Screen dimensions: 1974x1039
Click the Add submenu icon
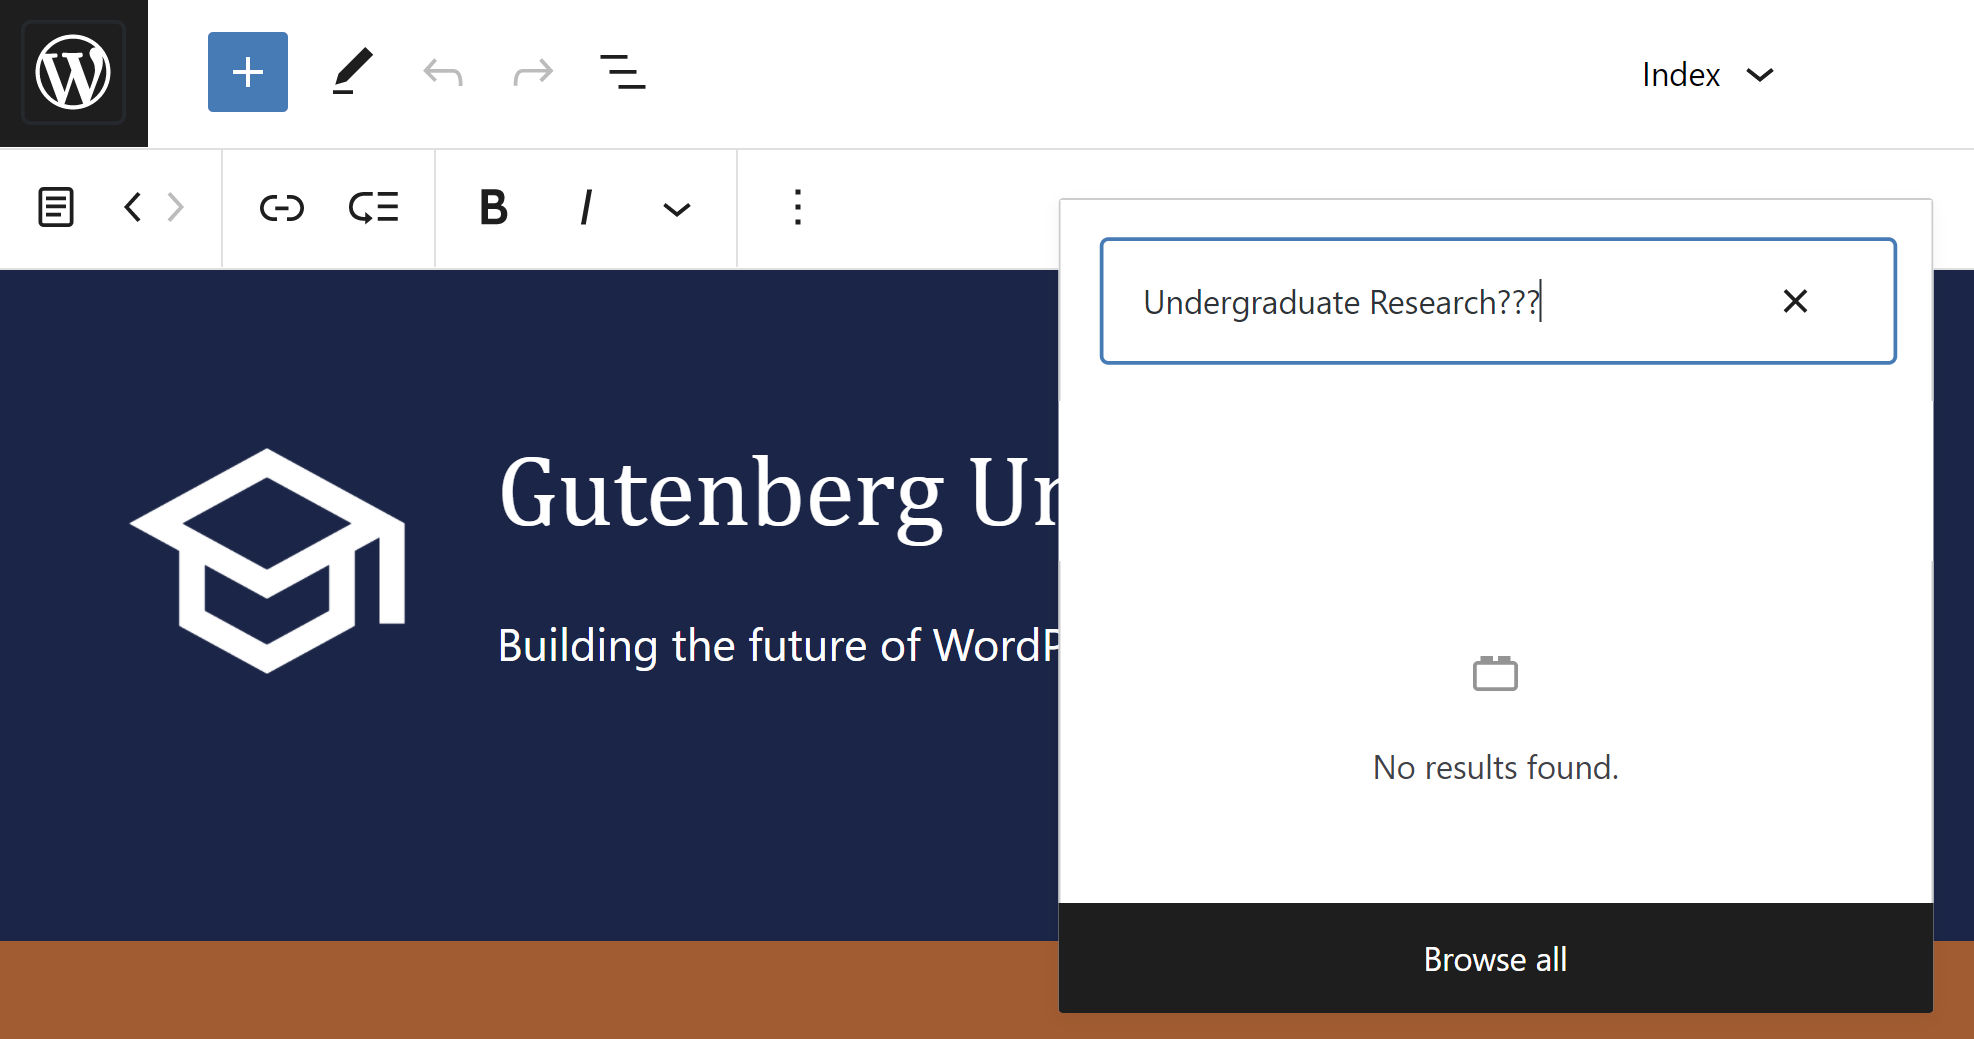[x=374, y=208]
